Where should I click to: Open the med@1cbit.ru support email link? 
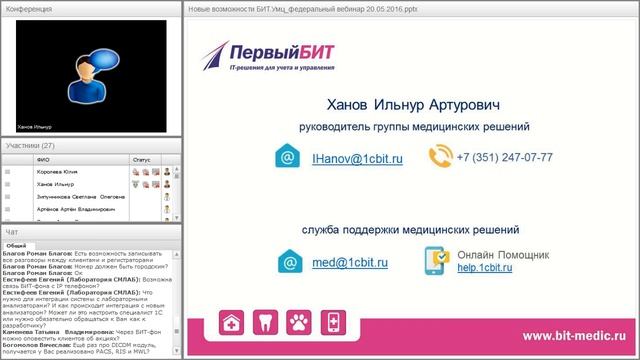(350, 262)
